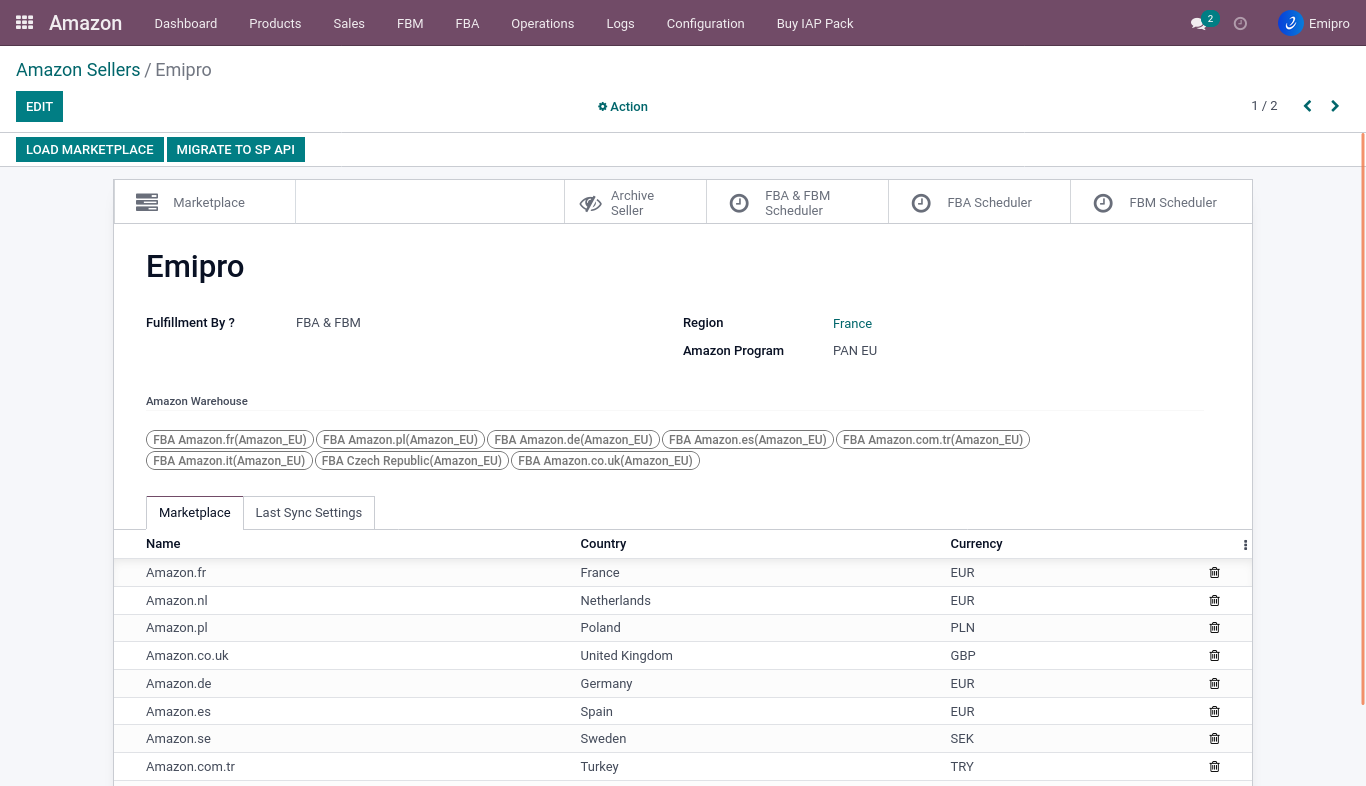The image size is (1366, 786).
Task: Open the Sales menu
Action: click(x=349, y=23)
